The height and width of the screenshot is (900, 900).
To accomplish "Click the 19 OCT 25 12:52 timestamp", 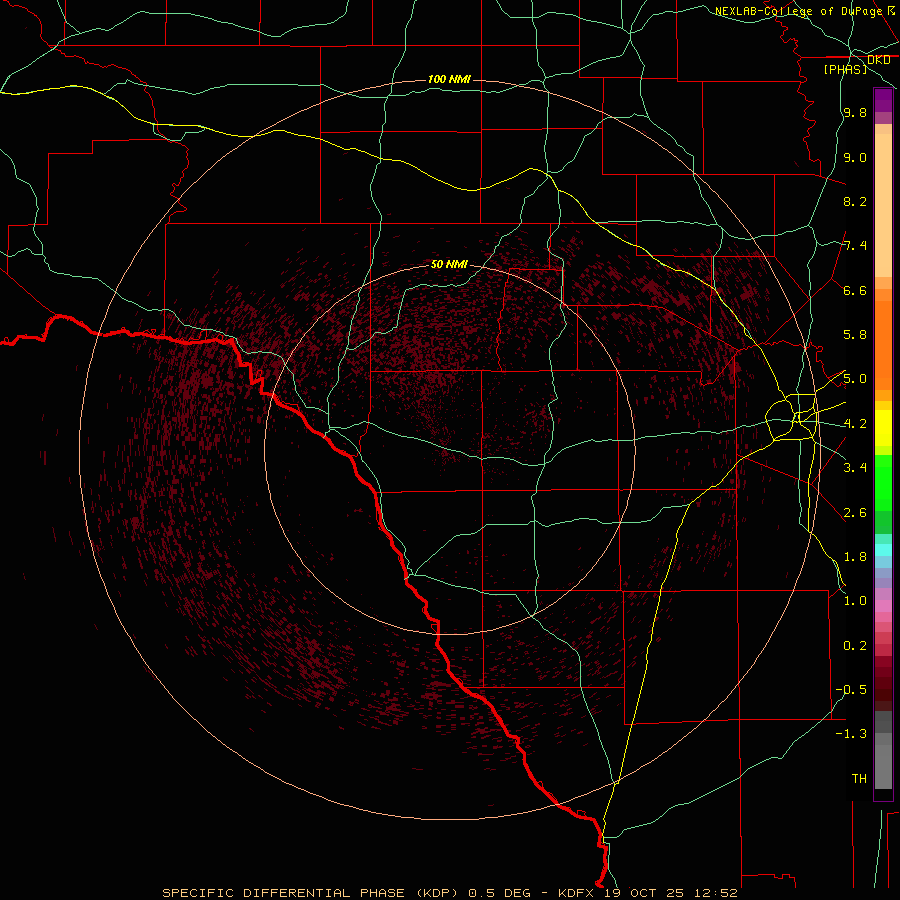I will pos(670,893).
